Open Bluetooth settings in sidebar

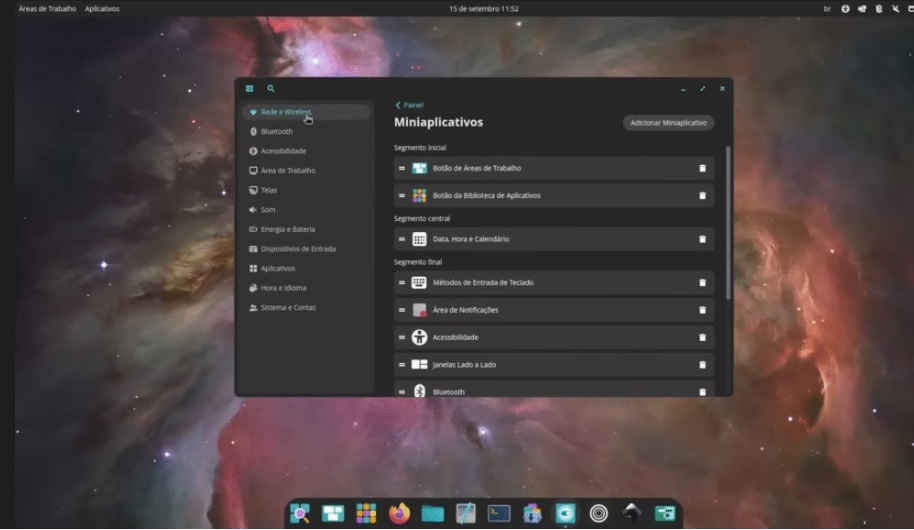coord(276,132)
